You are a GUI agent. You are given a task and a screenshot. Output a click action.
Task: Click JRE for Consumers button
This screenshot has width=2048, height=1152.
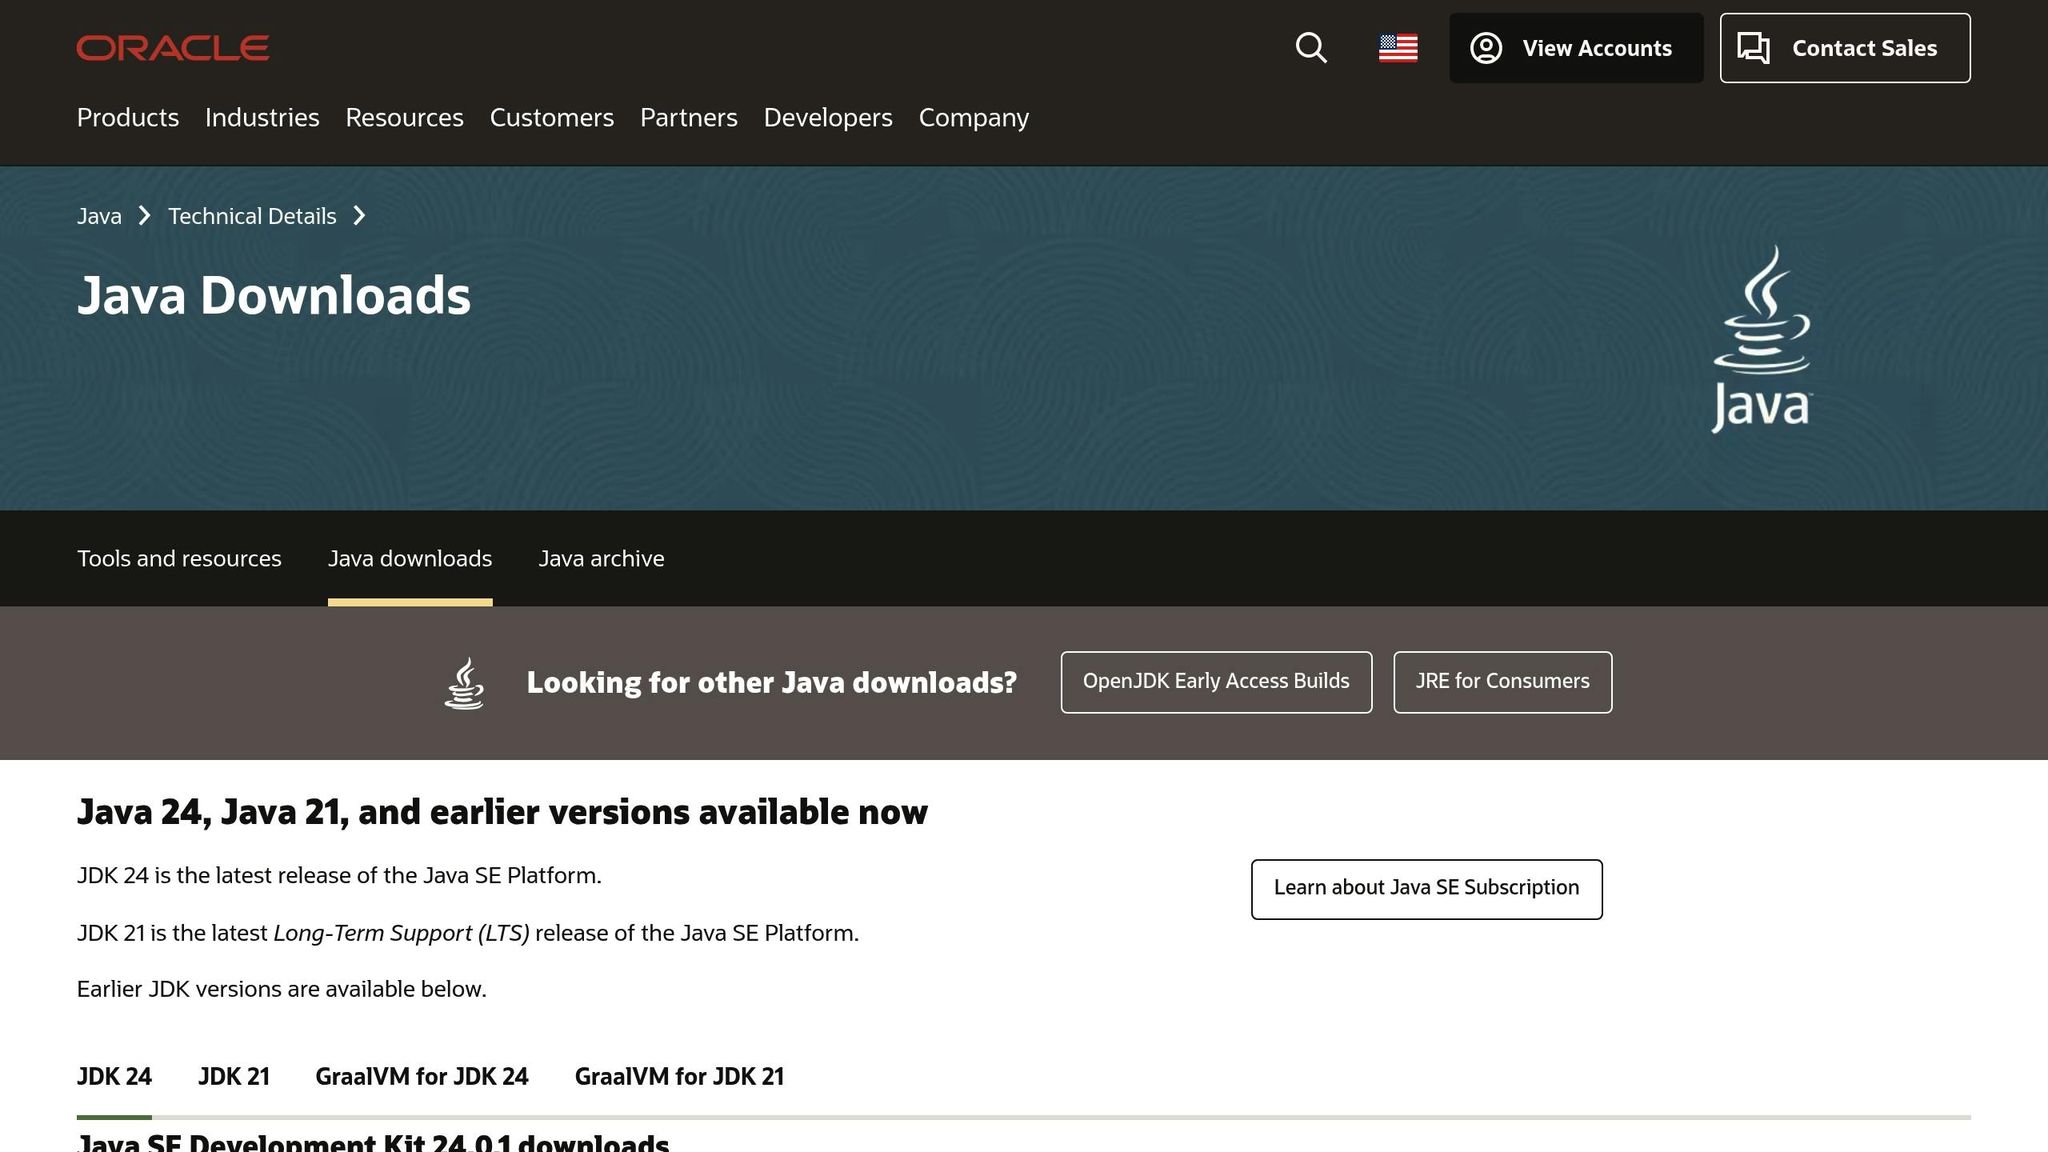tap(1502, 682)
